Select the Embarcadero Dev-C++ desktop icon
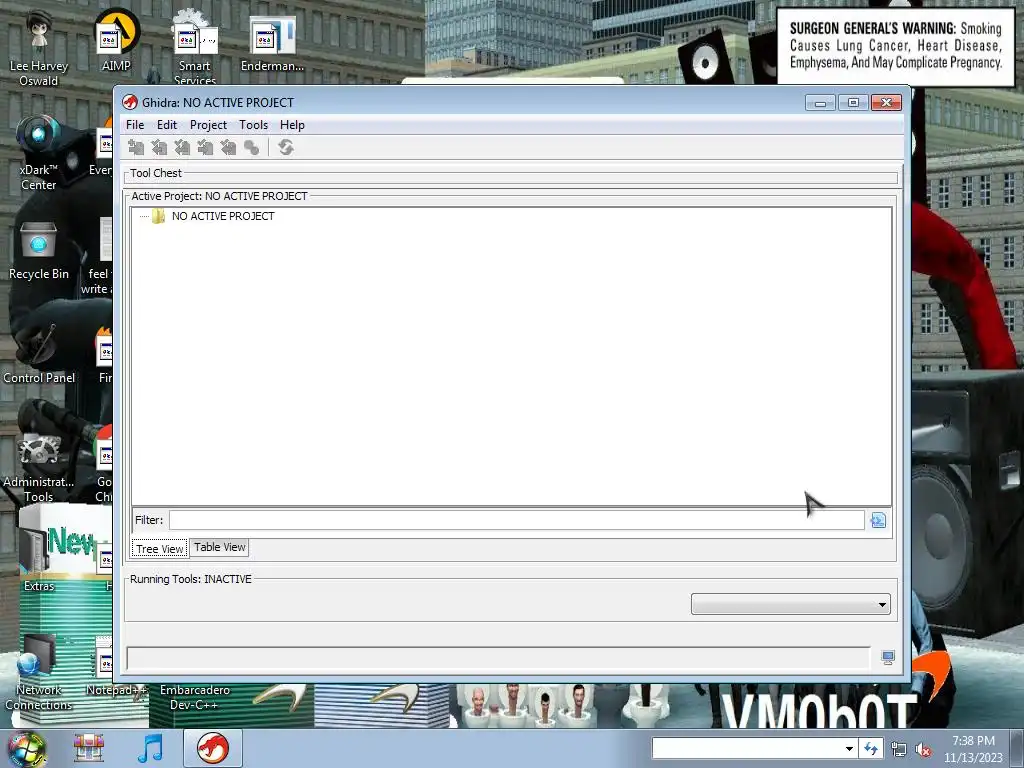 (x=195, y=697)
